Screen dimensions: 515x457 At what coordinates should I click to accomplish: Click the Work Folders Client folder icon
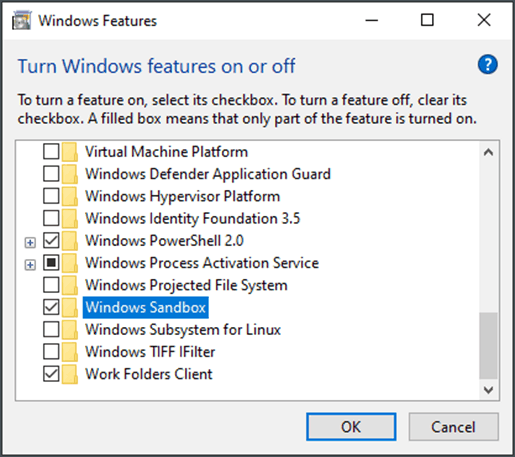[x=69, y=374]
